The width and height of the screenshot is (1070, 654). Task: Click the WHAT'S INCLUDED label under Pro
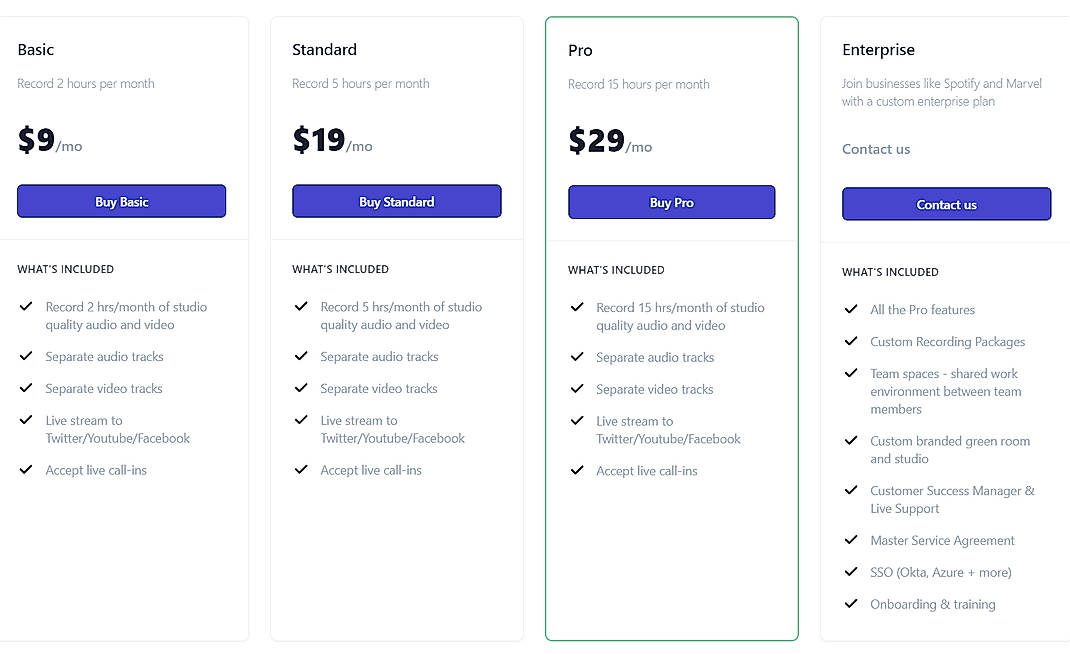pos(615,269)
